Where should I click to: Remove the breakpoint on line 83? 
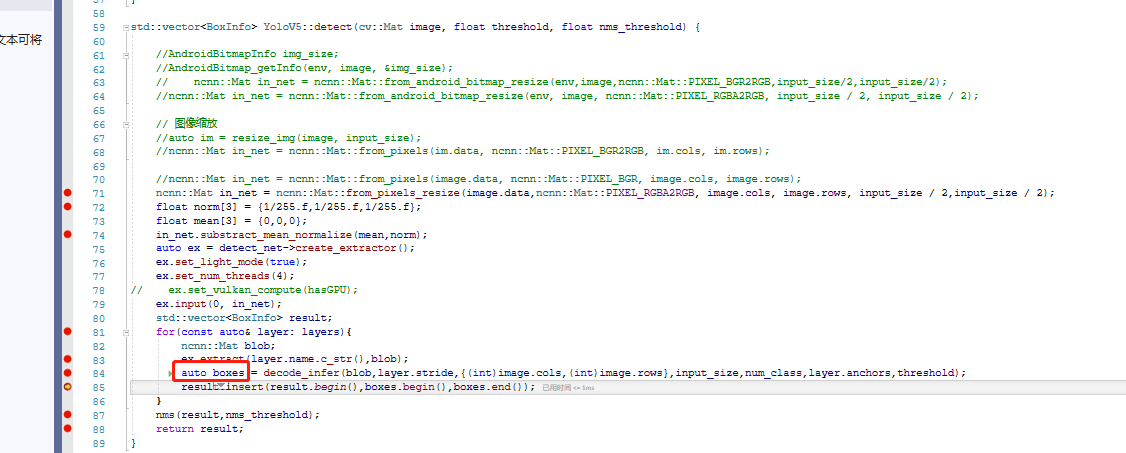(68, 359)
